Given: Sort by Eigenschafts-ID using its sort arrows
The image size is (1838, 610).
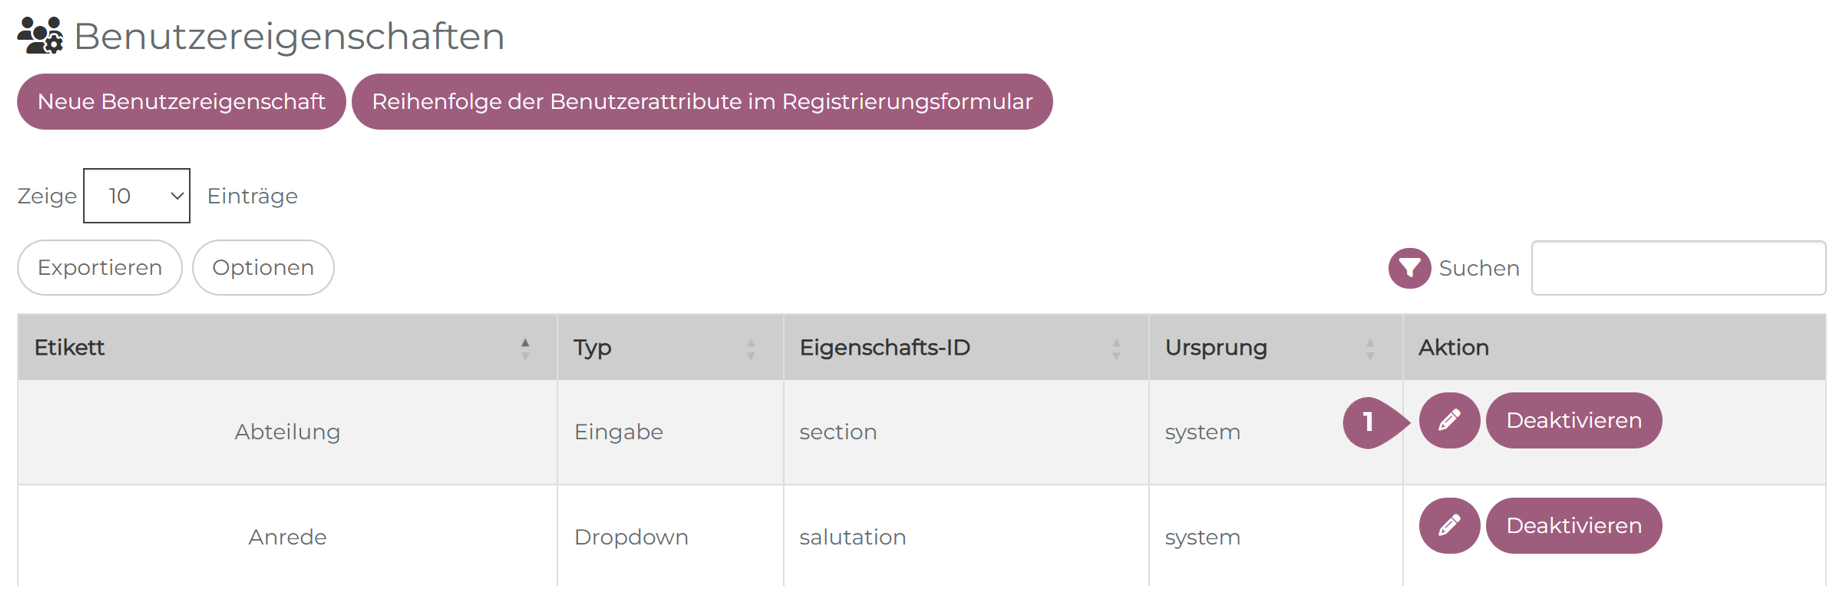Looking at the screenshot, I should (x=1116, y=348).
